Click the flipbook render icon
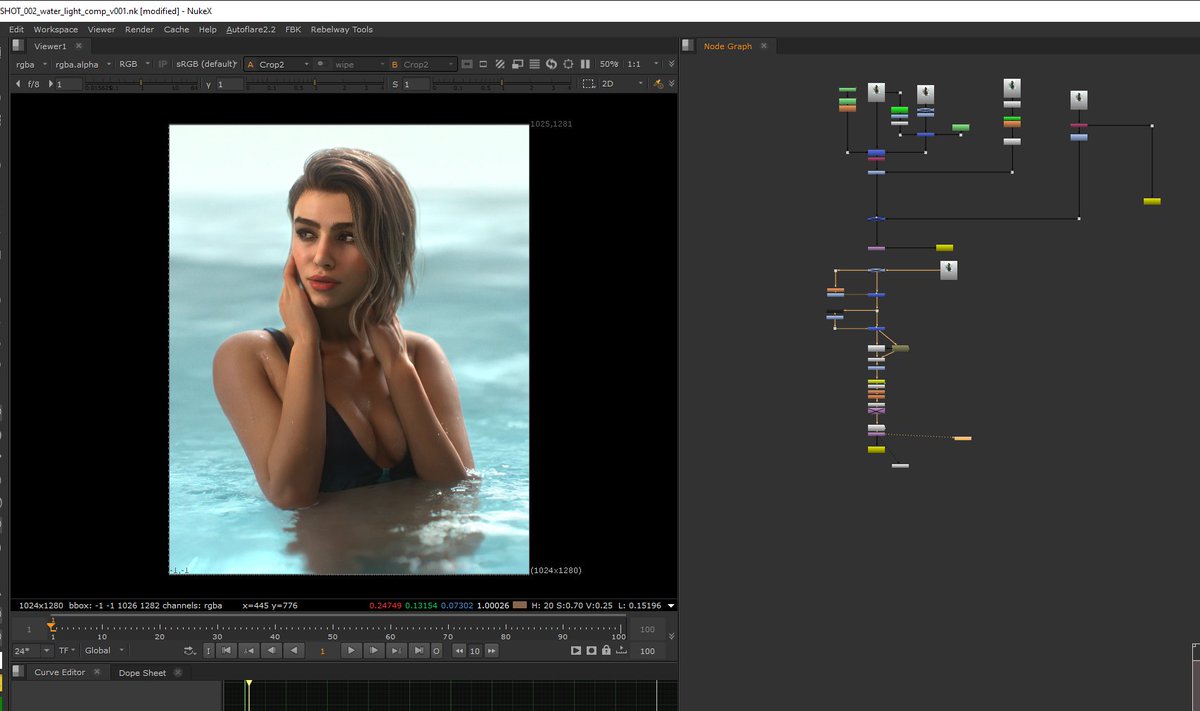Viewport: 1200px width, 711px height. coord(576,651)
